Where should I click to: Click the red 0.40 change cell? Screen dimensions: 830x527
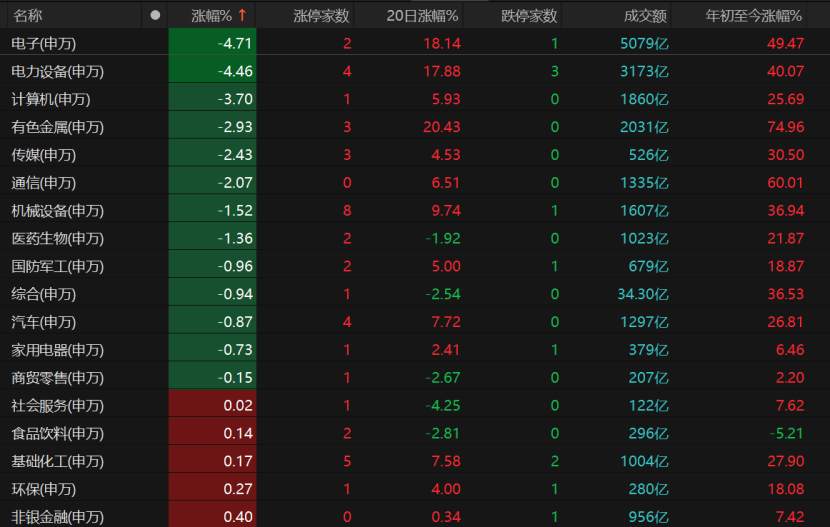coord(212,515)
